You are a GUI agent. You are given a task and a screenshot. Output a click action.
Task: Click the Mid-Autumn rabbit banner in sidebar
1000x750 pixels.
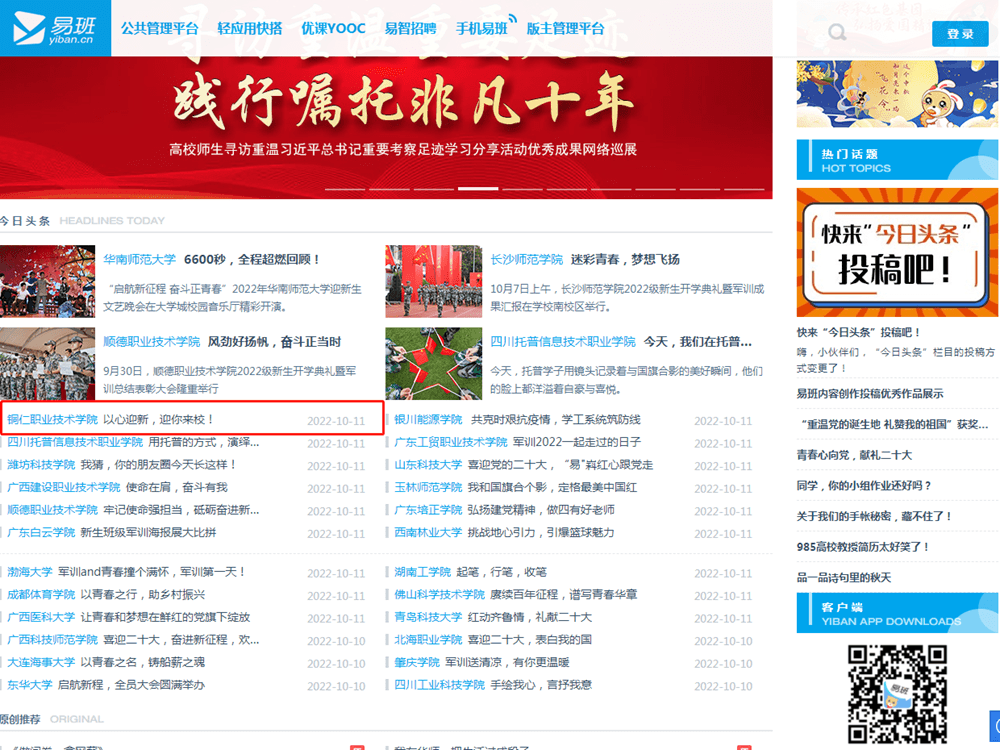coord(897,94)
